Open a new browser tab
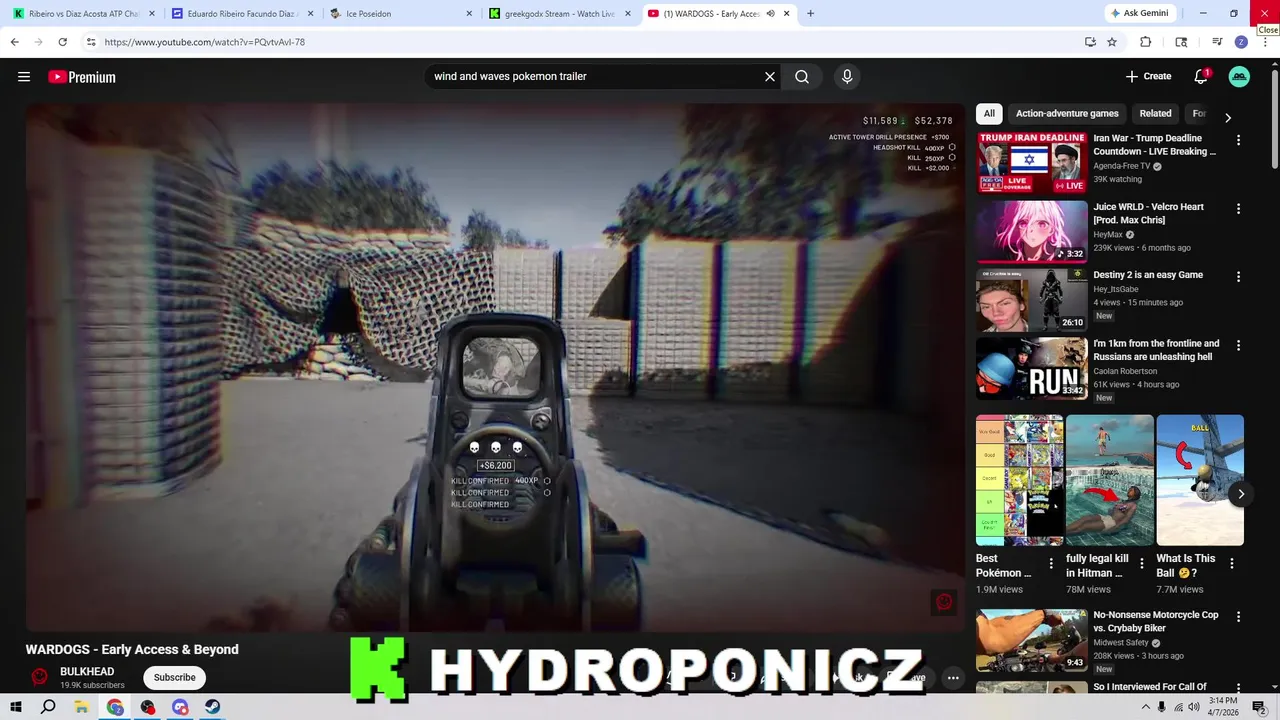 810,14
